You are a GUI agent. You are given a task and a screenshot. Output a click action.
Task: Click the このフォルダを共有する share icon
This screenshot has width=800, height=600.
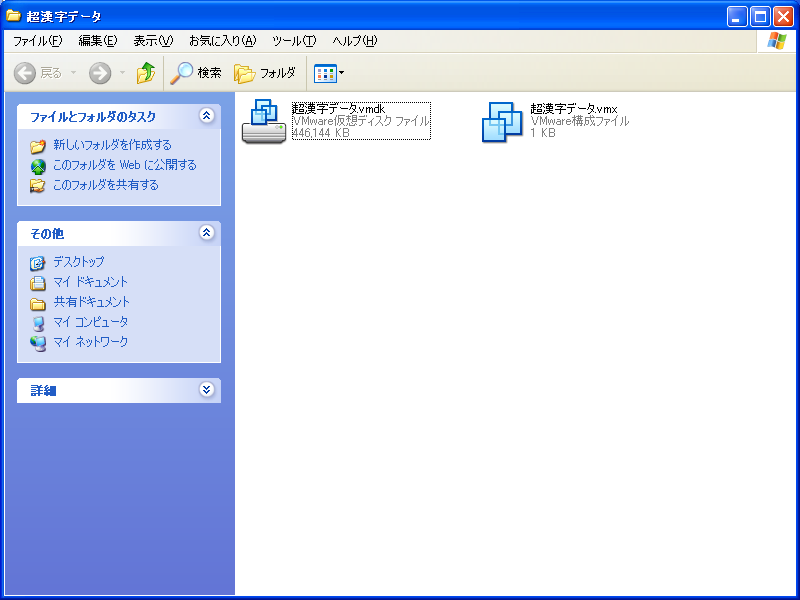coord(38,185)
